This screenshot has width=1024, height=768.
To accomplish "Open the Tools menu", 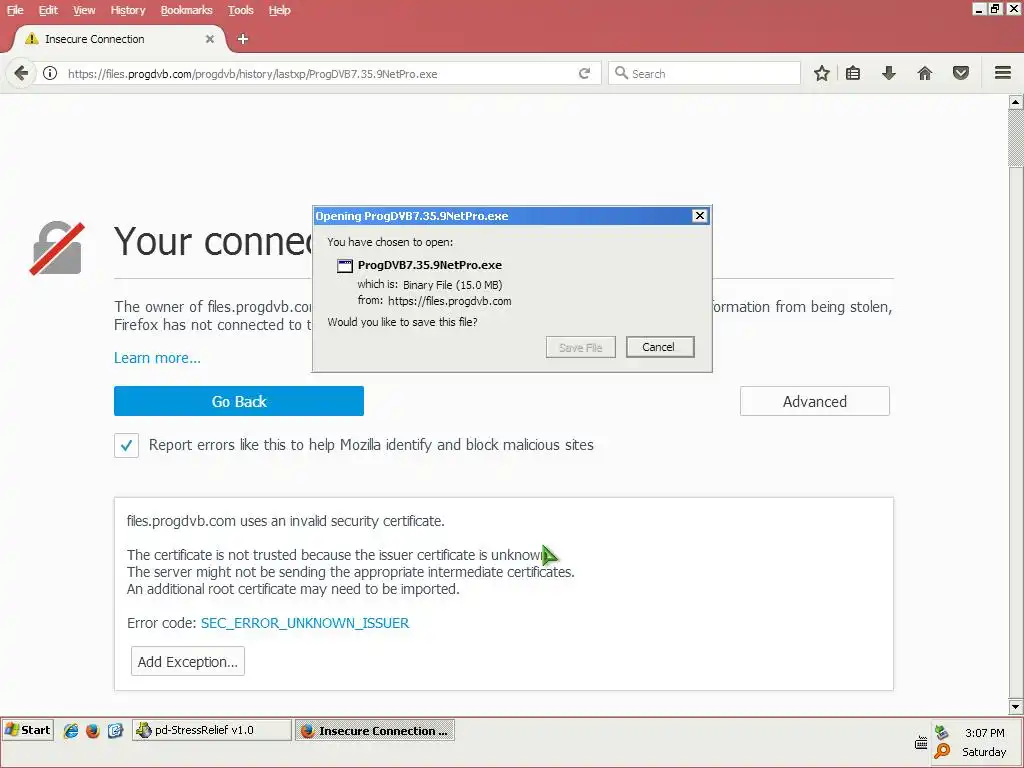I will (x=240, y=10).
